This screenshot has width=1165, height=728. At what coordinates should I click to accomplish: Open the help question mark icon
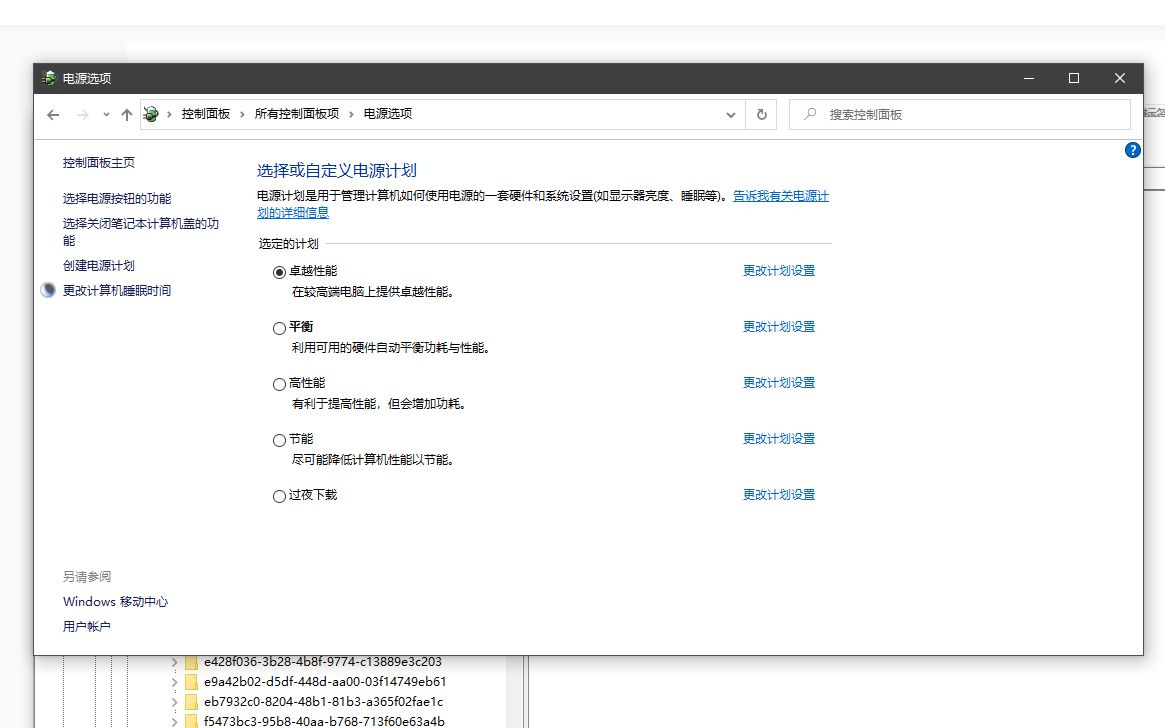click(1132, 150)
